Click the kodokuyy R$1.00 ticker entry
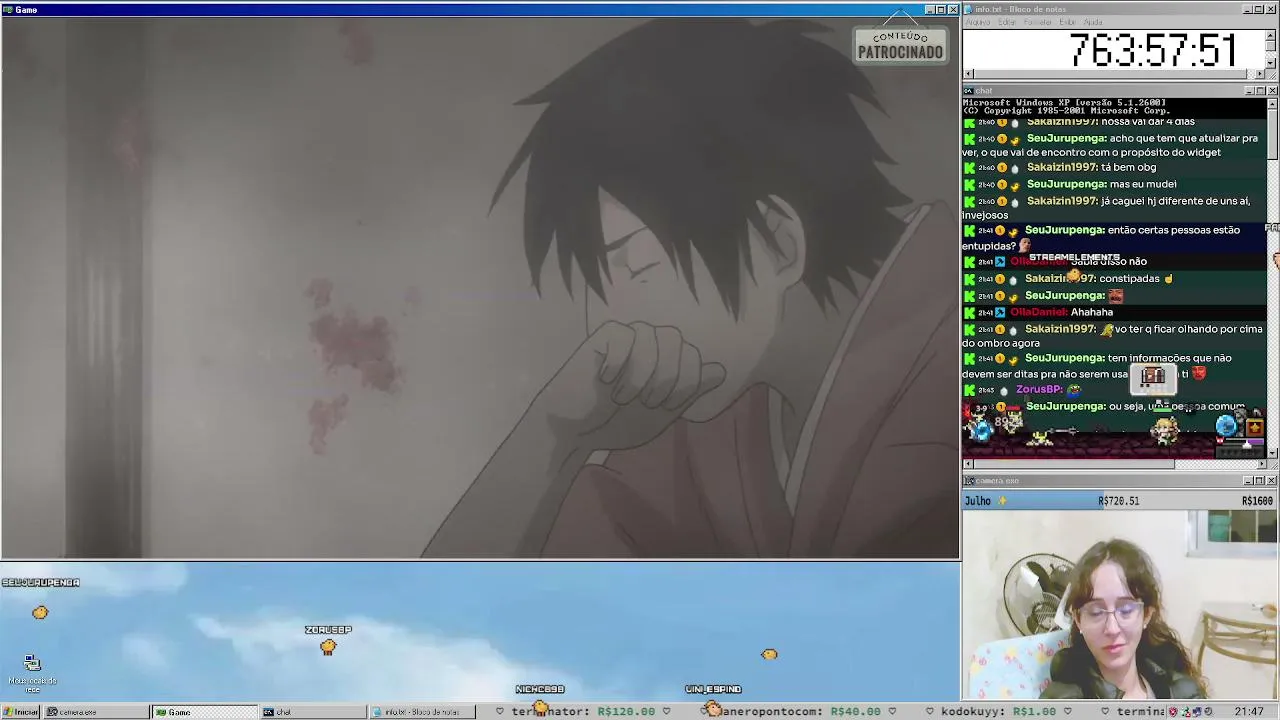Image resolution: width=1280 pixels, height=720 pixels. [x=998, y=712]
